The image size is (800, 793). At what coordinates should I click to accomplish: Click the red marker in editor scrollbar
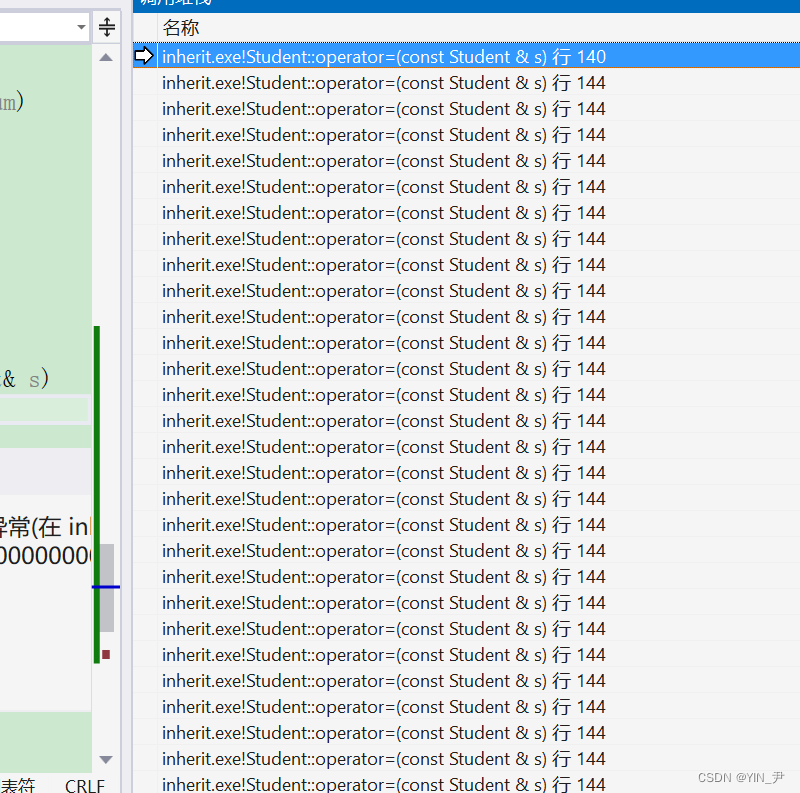106,654
